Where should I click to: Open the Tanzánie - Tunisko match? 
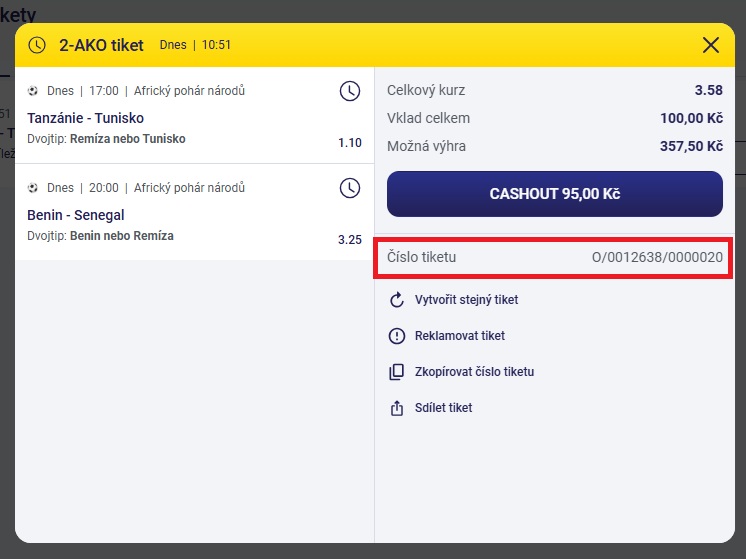[x=85, y=118]
